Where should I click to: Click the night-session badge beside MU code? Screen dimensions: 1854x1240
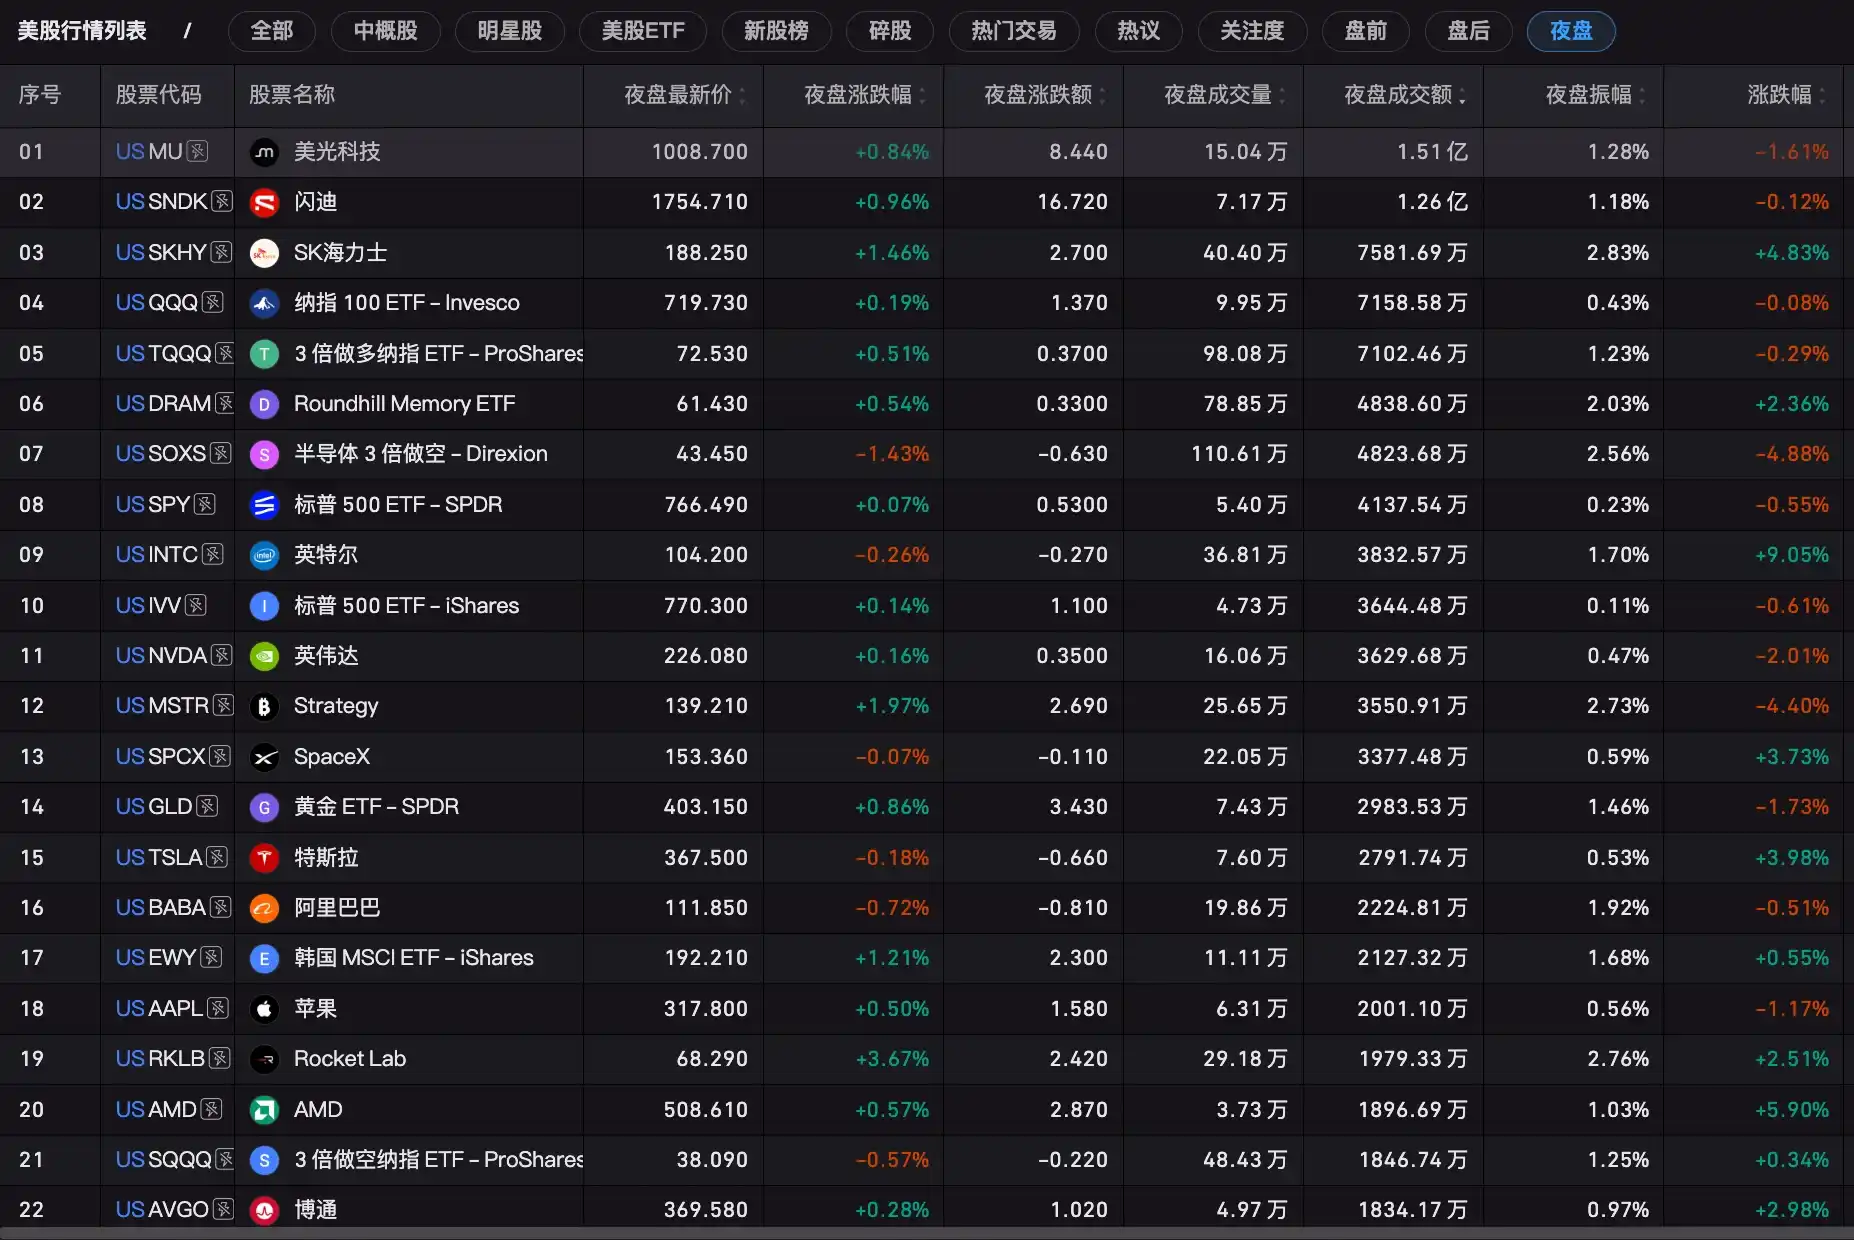coord(198,151)
